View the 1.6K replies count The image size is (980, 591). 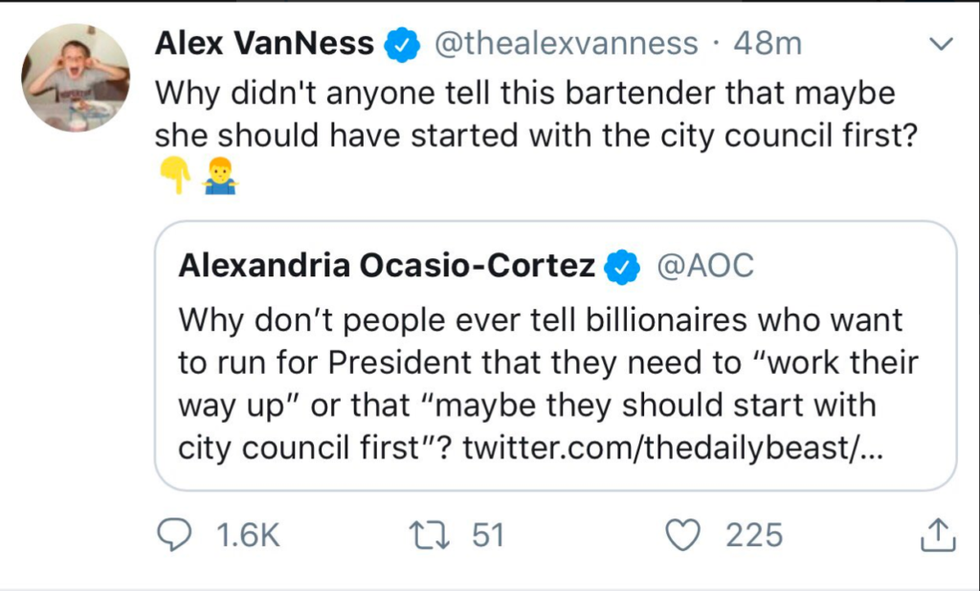pos(248,536)
